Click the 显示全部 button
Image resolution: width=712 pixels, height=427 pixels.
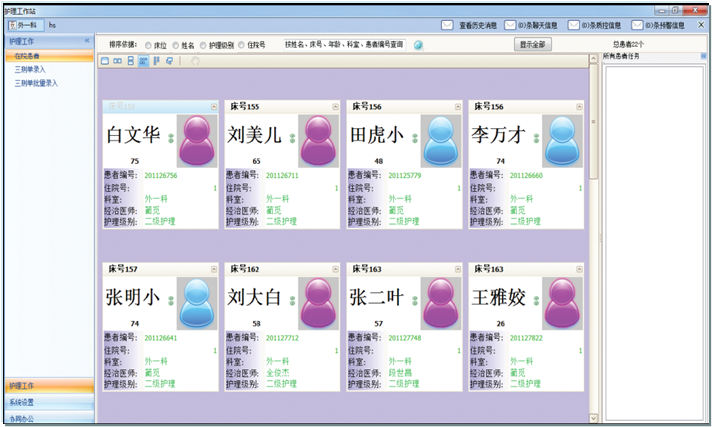coord(536,45)
